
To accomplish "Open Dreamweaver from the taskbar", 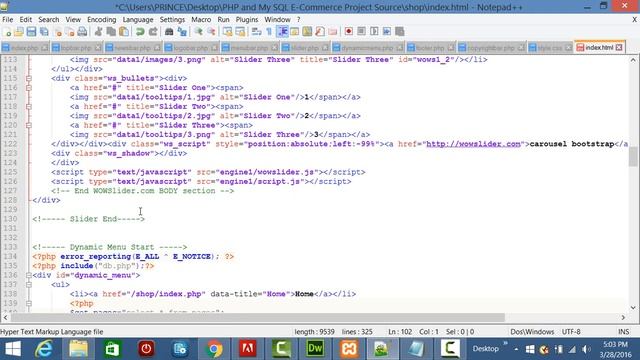I will click(315, 349).
